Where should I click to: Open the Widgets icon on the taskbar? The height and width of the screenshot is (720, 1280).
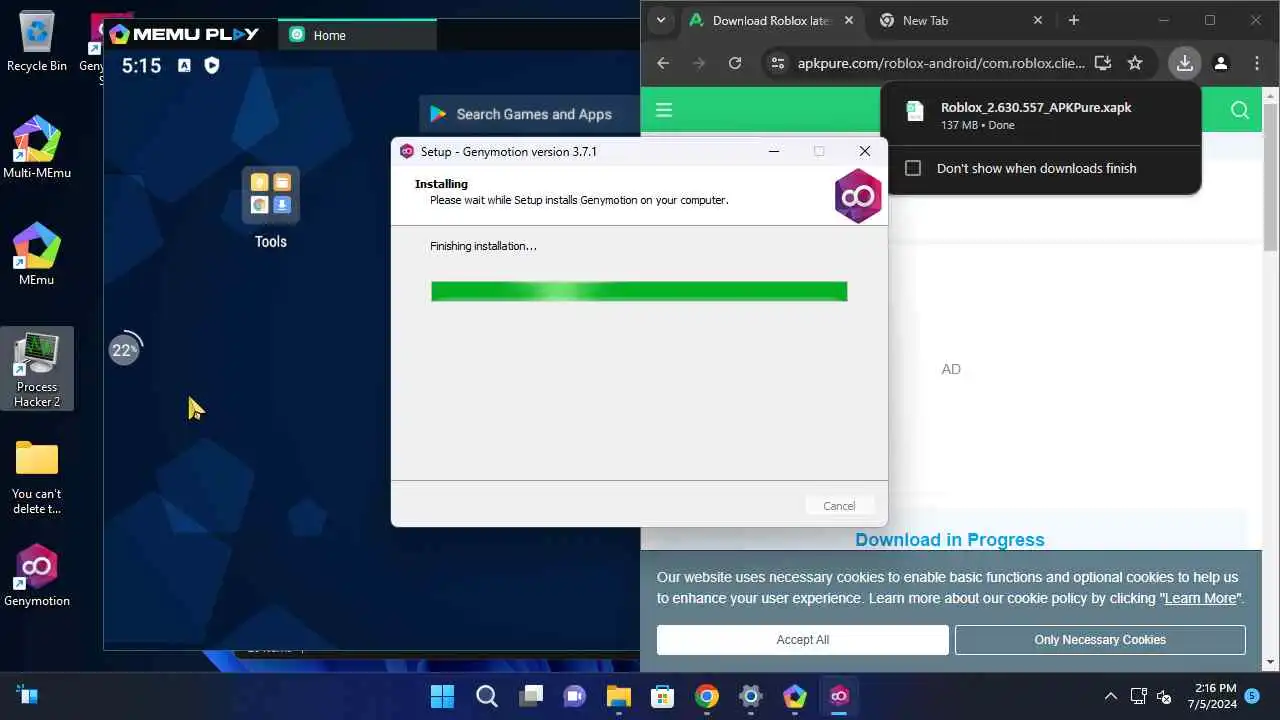click(28, 695)
